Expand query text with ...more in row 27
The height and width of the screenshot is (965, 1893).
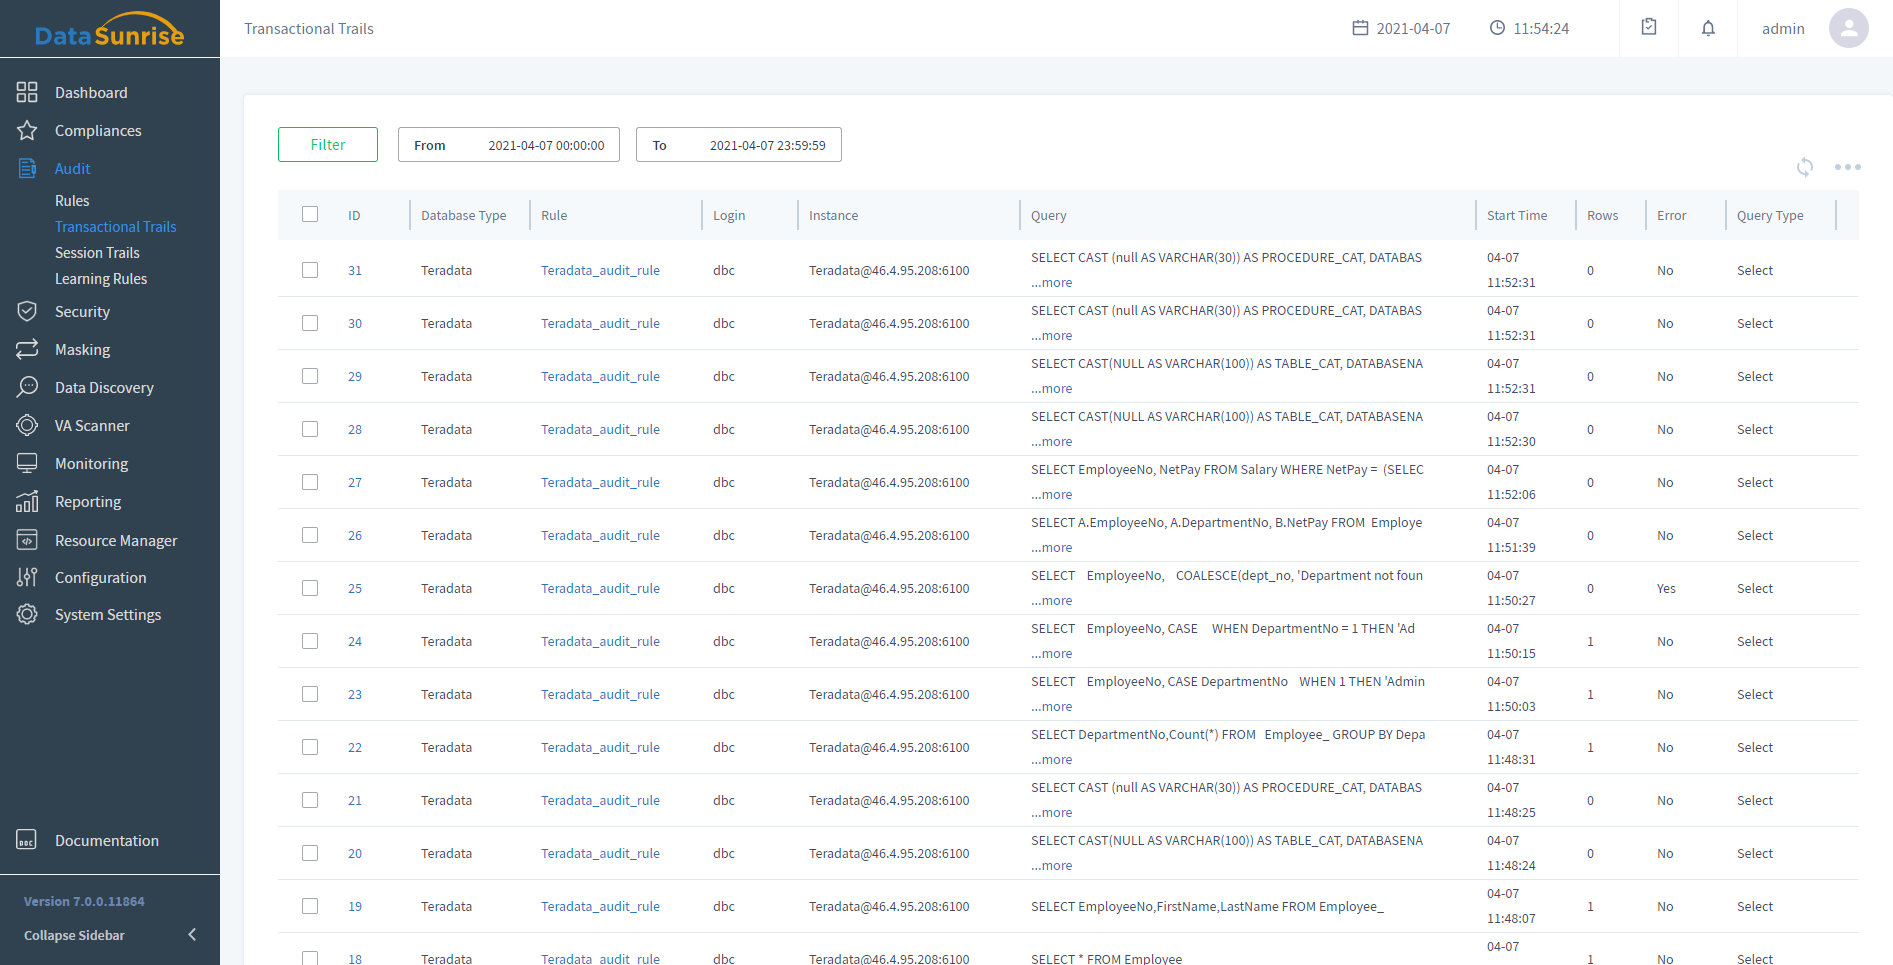coord(1051,495)
